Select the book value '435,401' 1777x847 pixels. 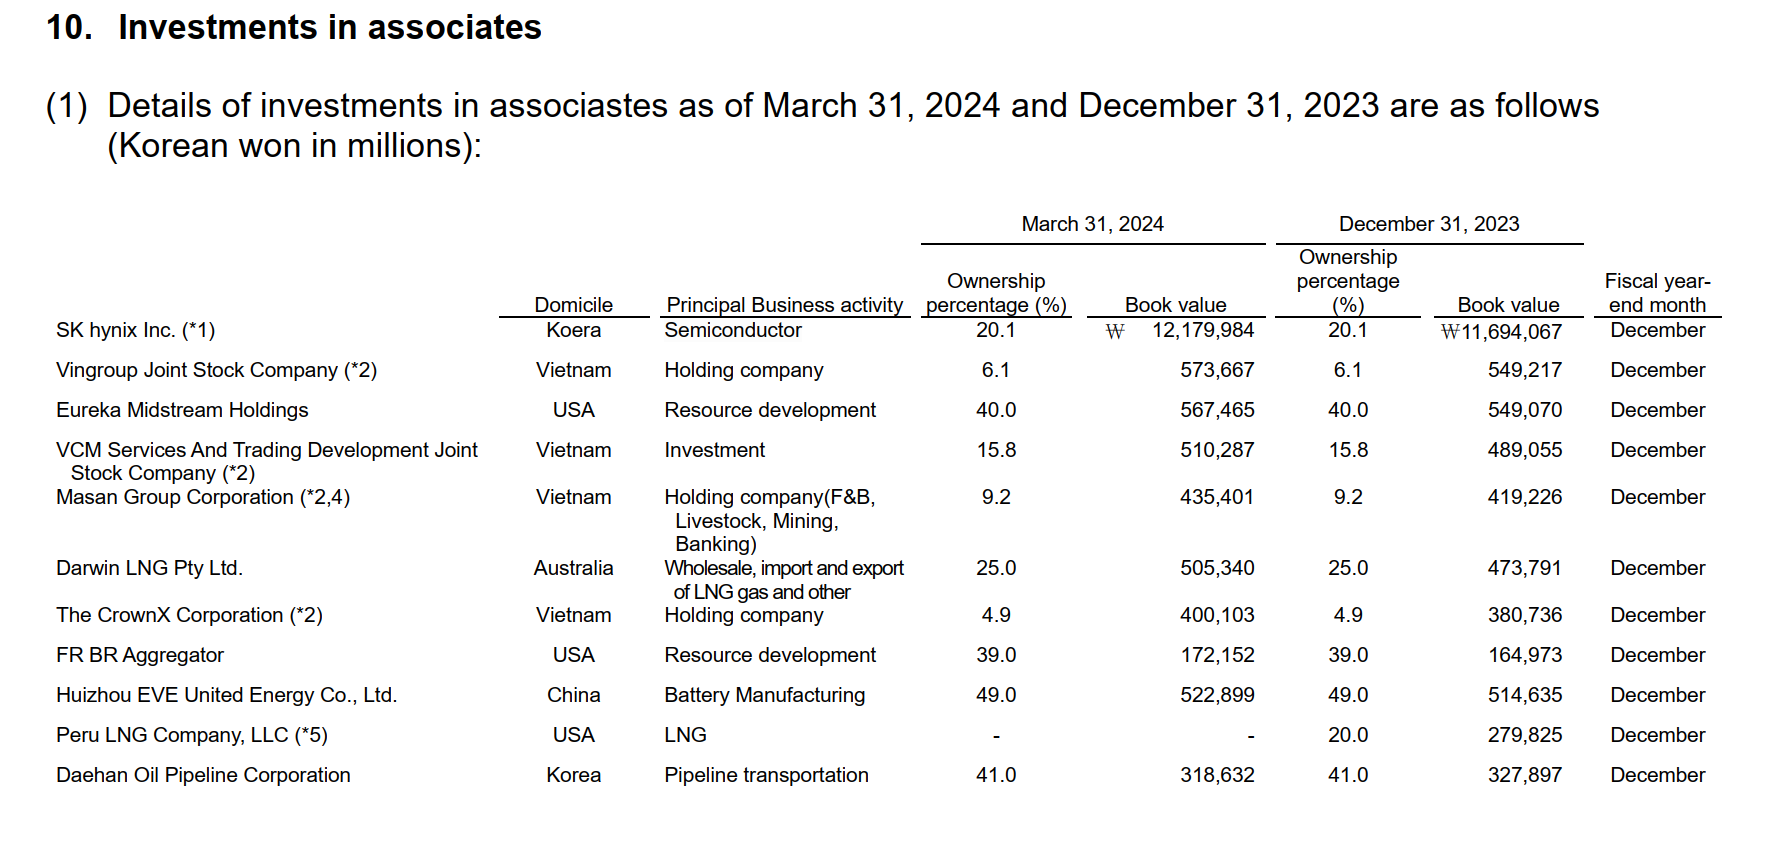pos(1217,497)
